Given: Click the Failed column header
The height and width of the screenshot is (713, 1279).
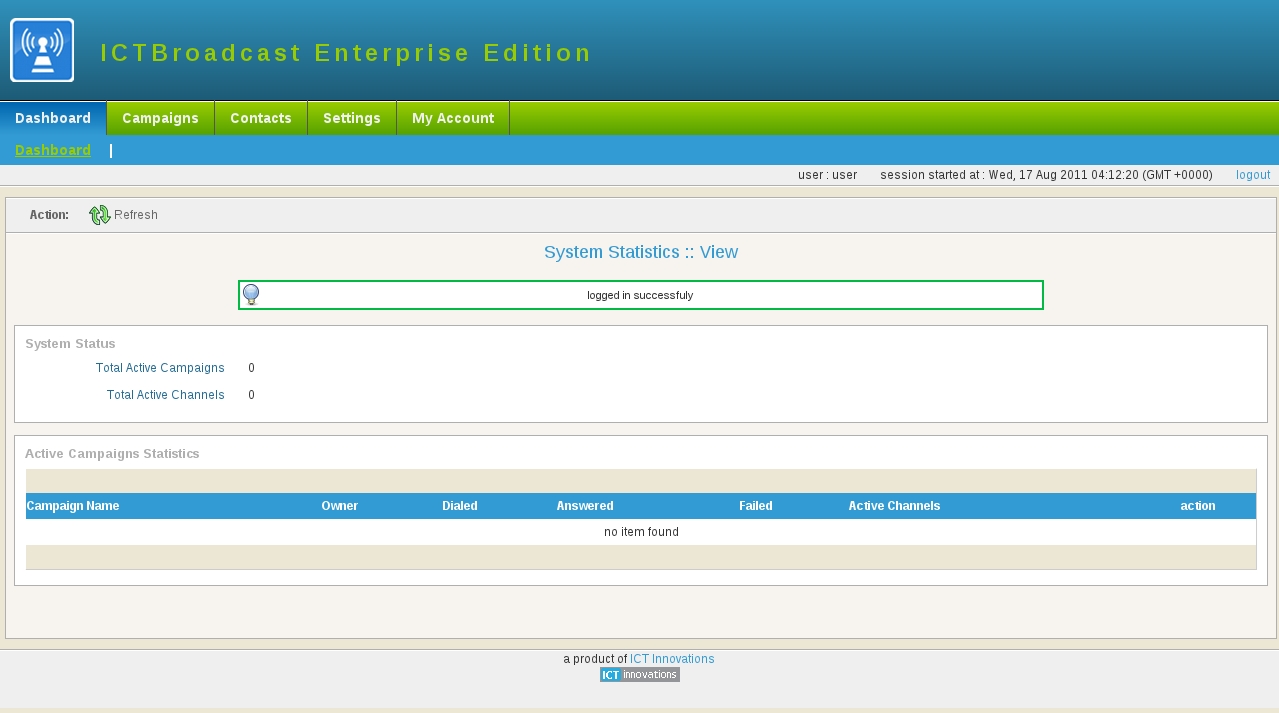Looking at the screenshot, I should click(x=756, y=506).
